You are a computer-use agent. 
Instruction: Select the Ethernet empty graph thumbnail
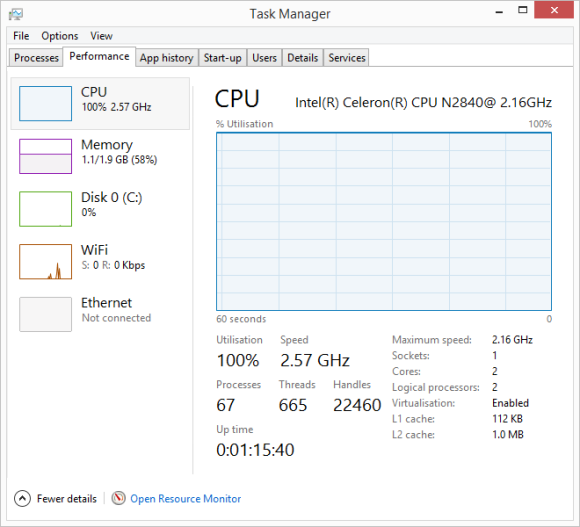pos(45,314)
